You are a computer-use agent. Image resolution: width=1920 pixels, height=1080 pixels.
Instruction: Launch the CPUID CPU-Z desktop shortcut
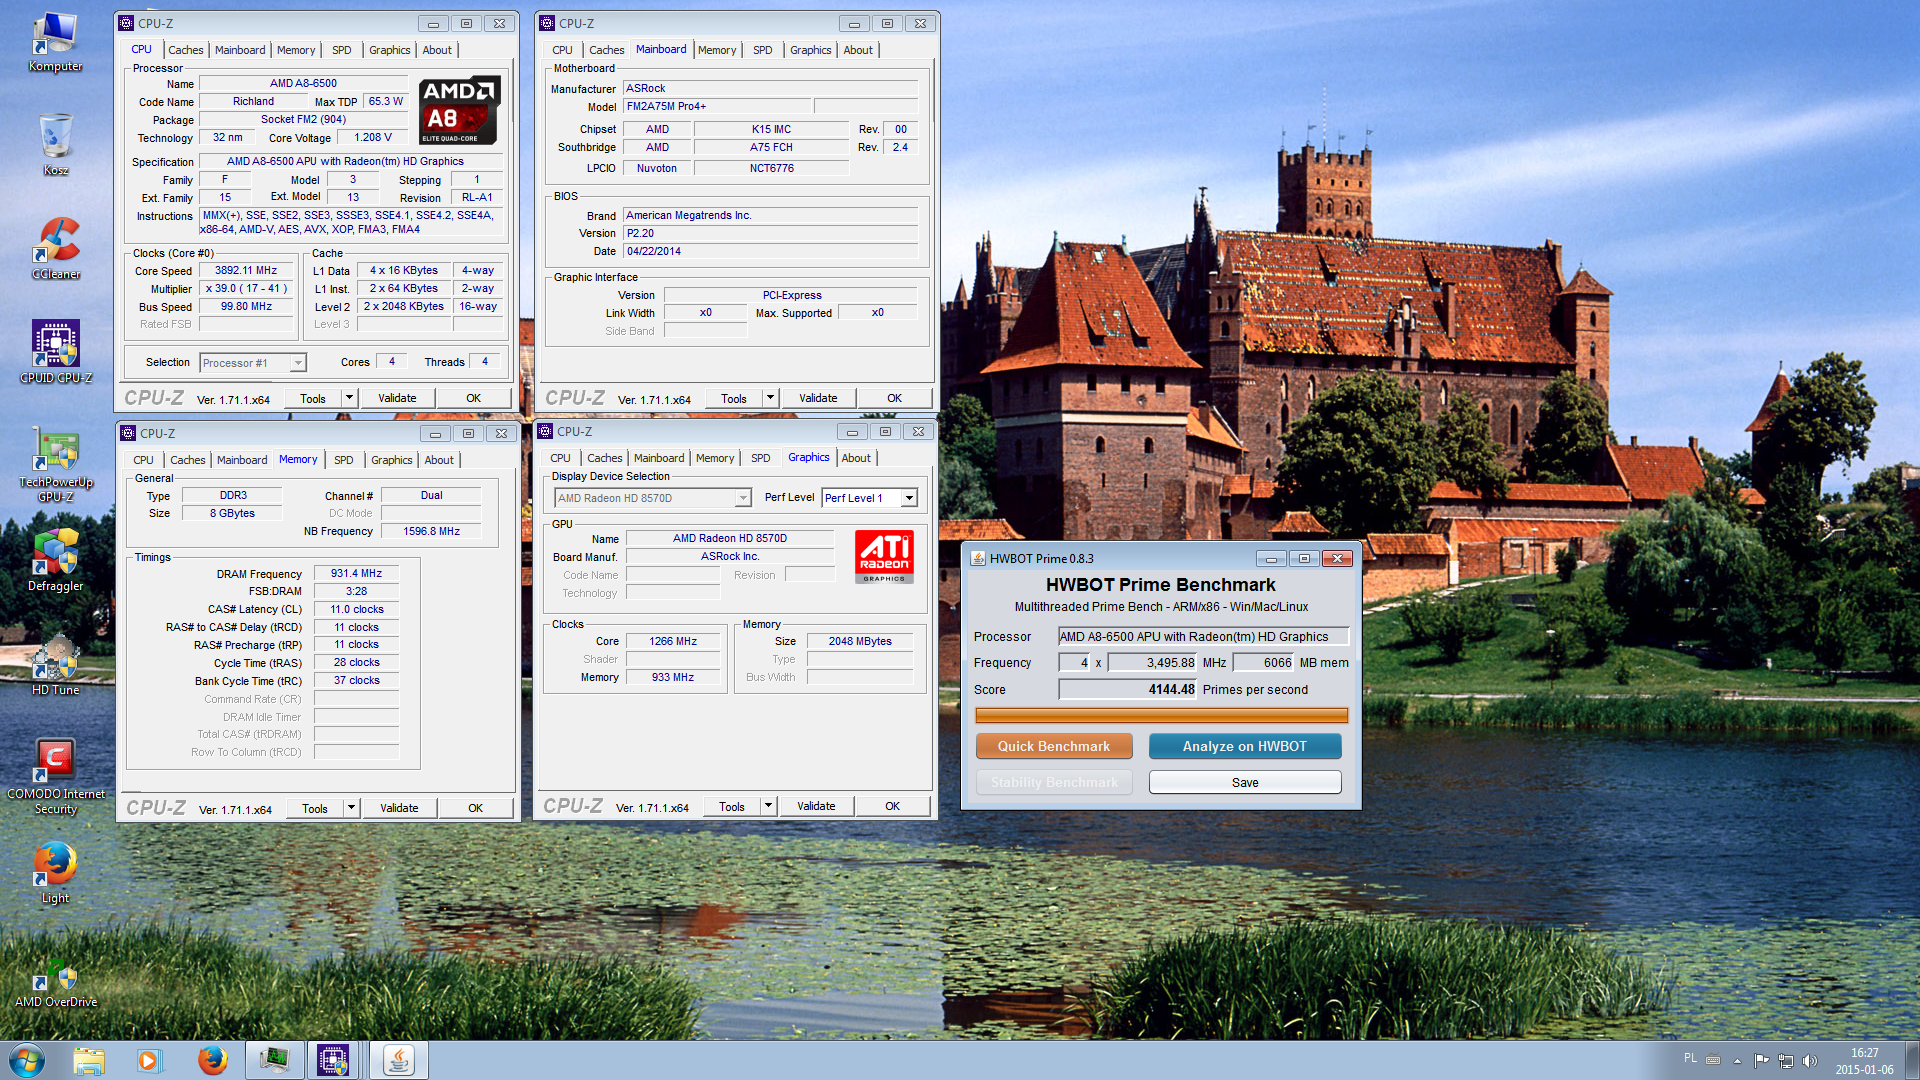[x=55, y=352]
